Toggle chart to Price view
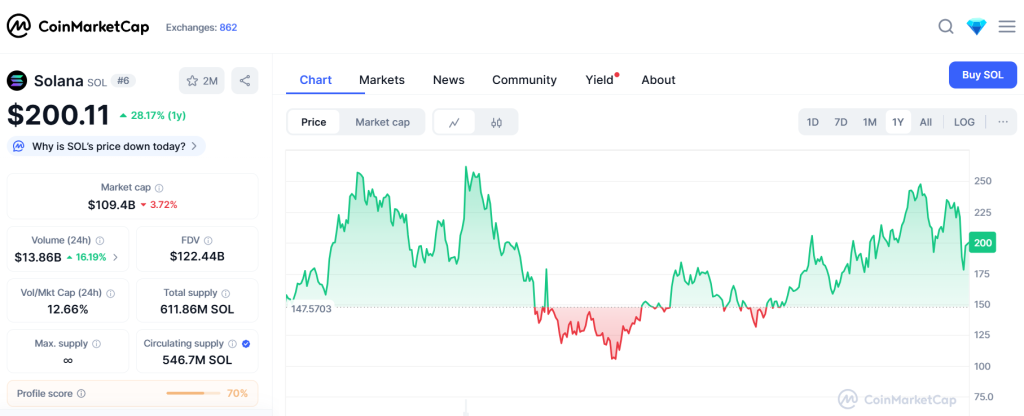 (313, 122)
